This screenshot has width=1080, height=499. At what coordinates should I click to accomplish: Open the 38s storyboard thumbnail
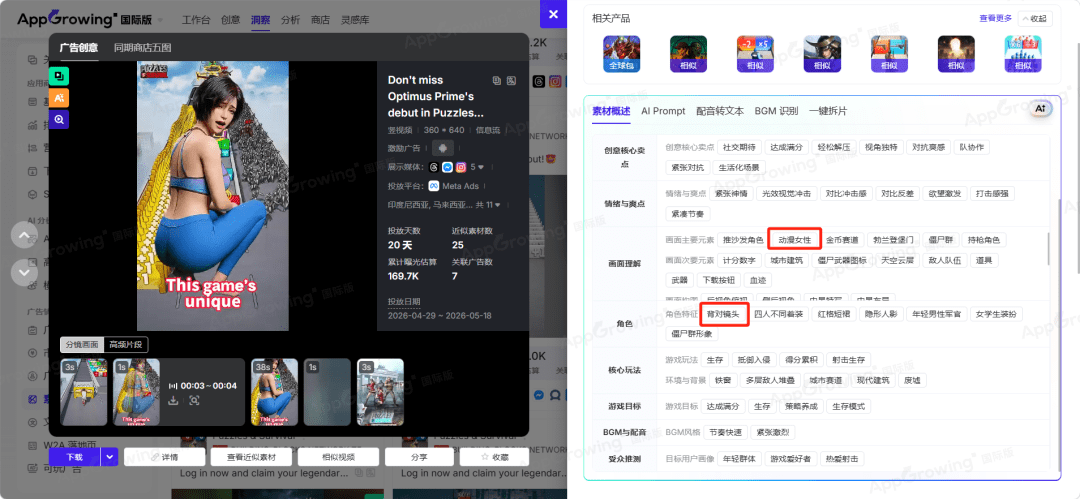(275, 392)
